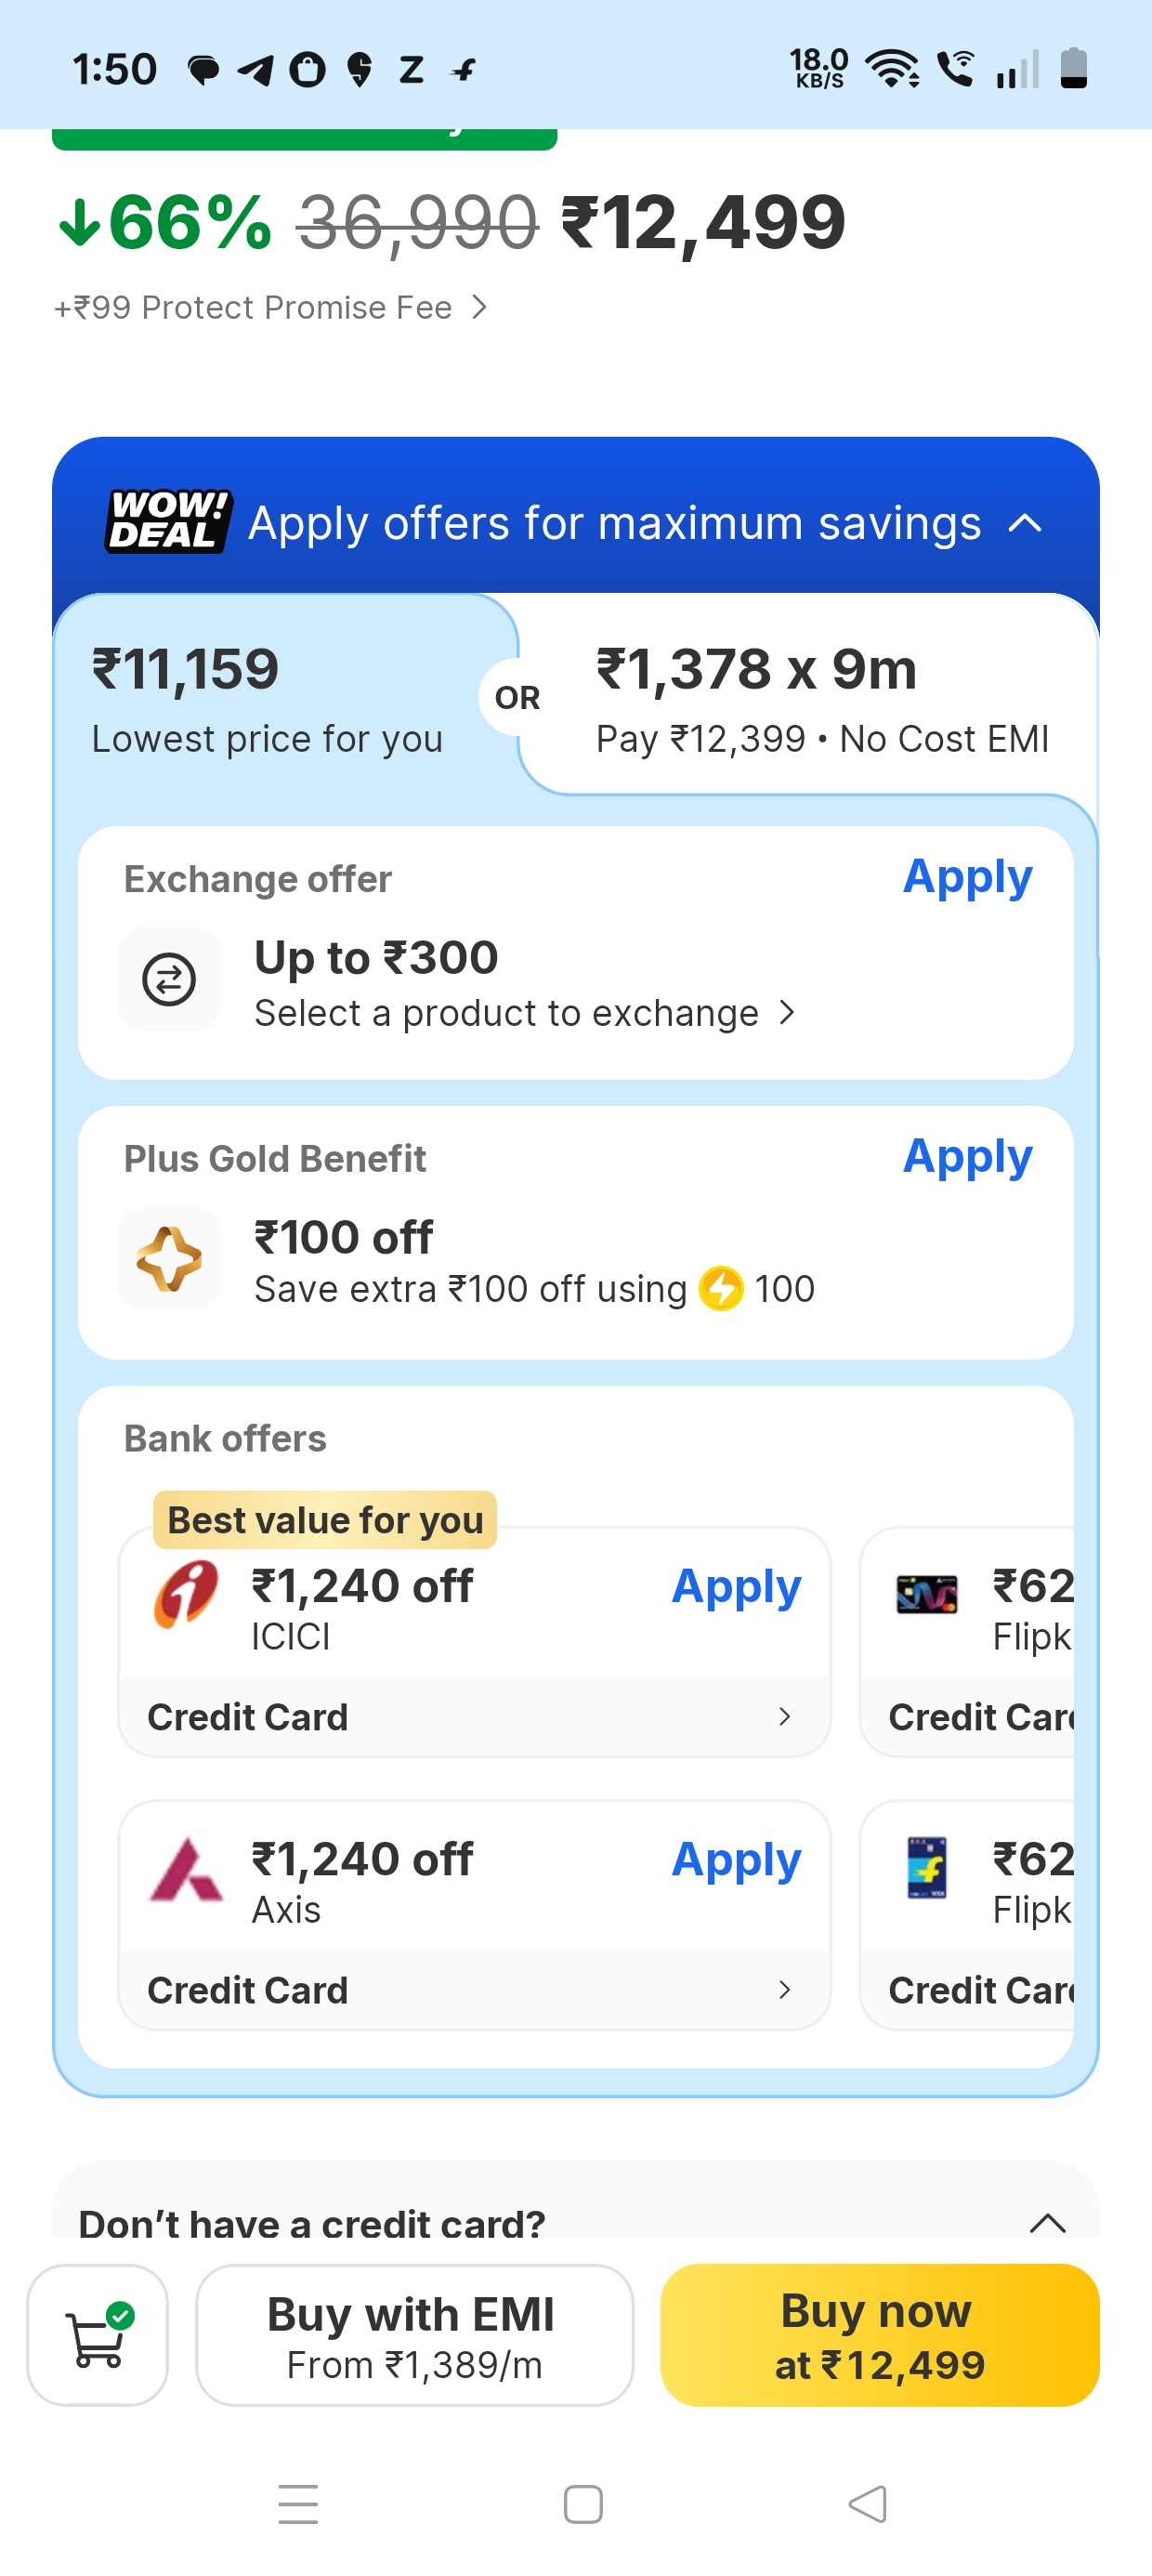Tap the Axis bank logo
Screen dimensions: 1152x2576
click(186, 1868)
